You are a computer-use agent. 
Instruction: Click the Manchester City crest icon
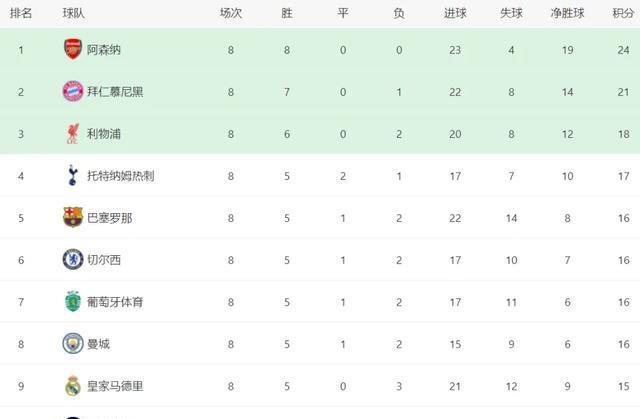click(x=72, y=343)
